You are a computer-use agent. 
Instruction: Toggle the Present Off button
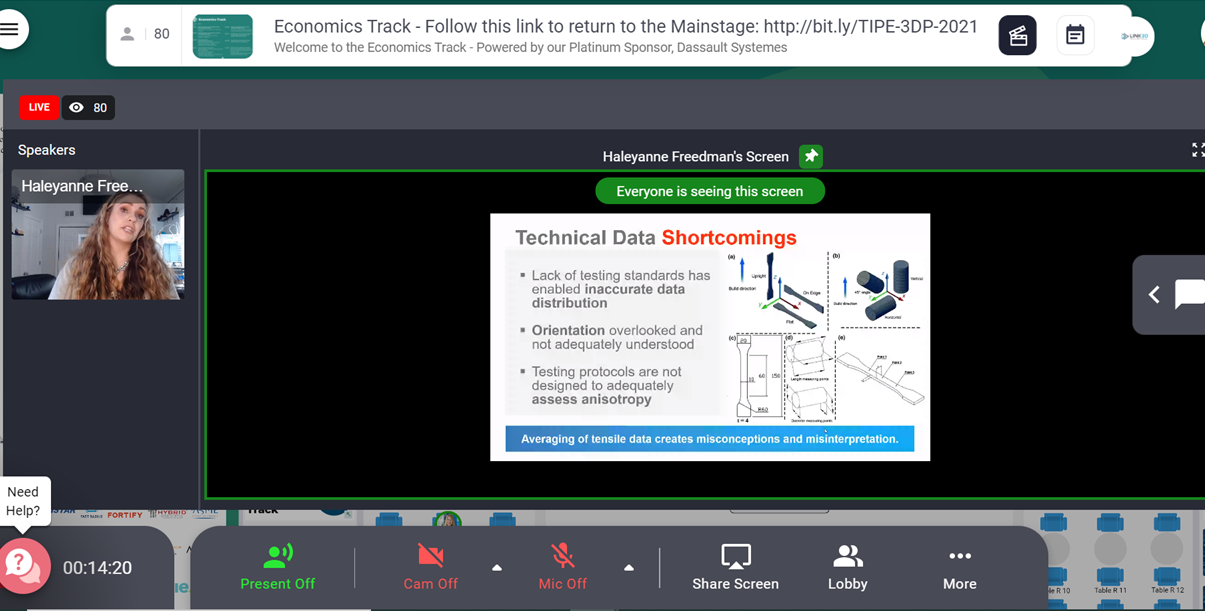coord(277,567)
